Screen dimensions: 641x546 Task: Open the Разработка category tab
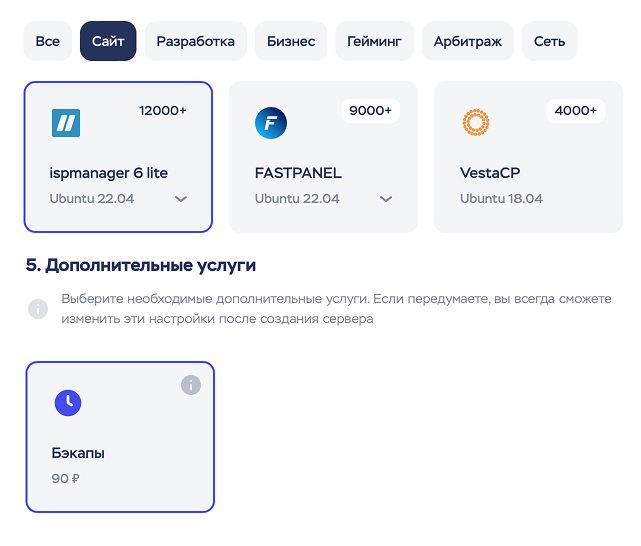196,41
